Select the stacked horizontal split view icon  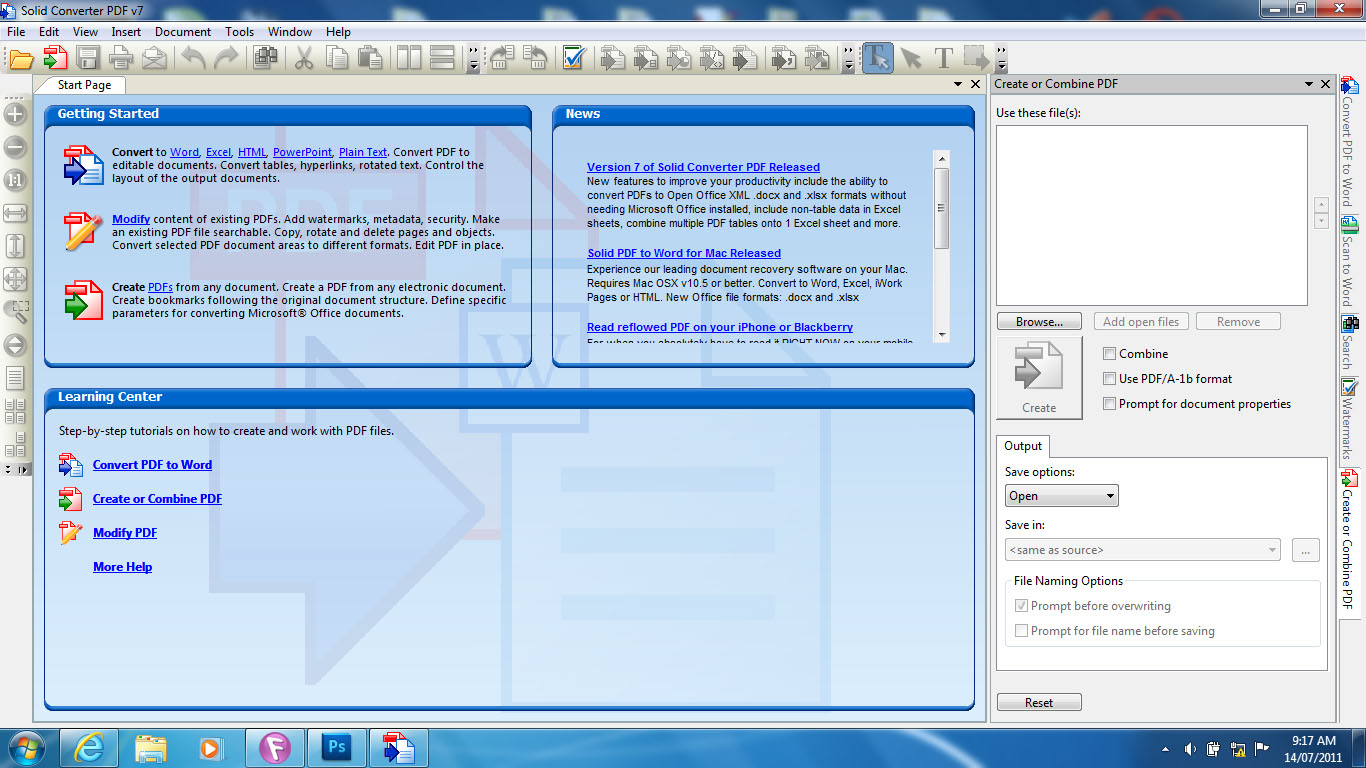pos(442,58)
